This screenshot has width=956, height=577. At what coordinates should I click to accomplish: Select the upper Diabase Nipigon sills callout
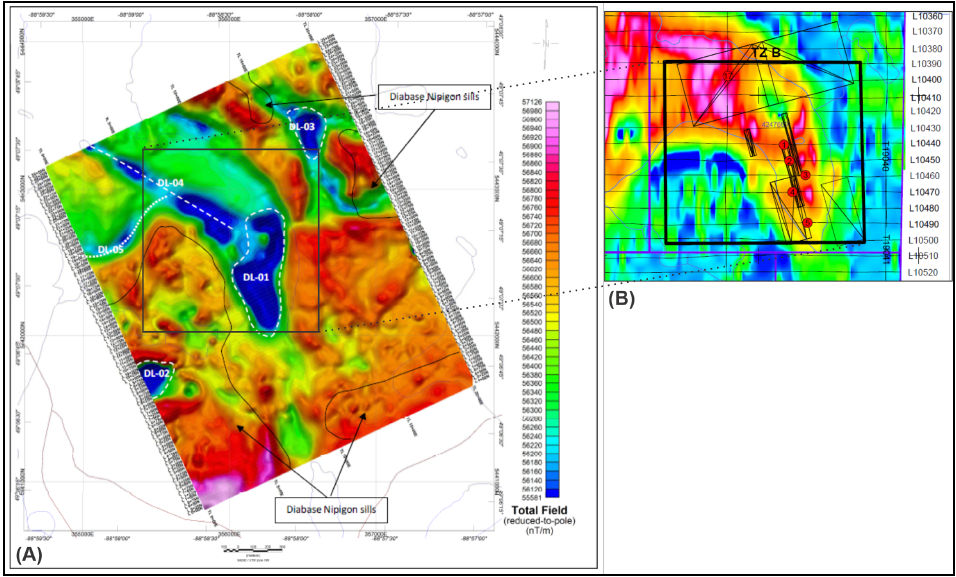pos(434,97)
